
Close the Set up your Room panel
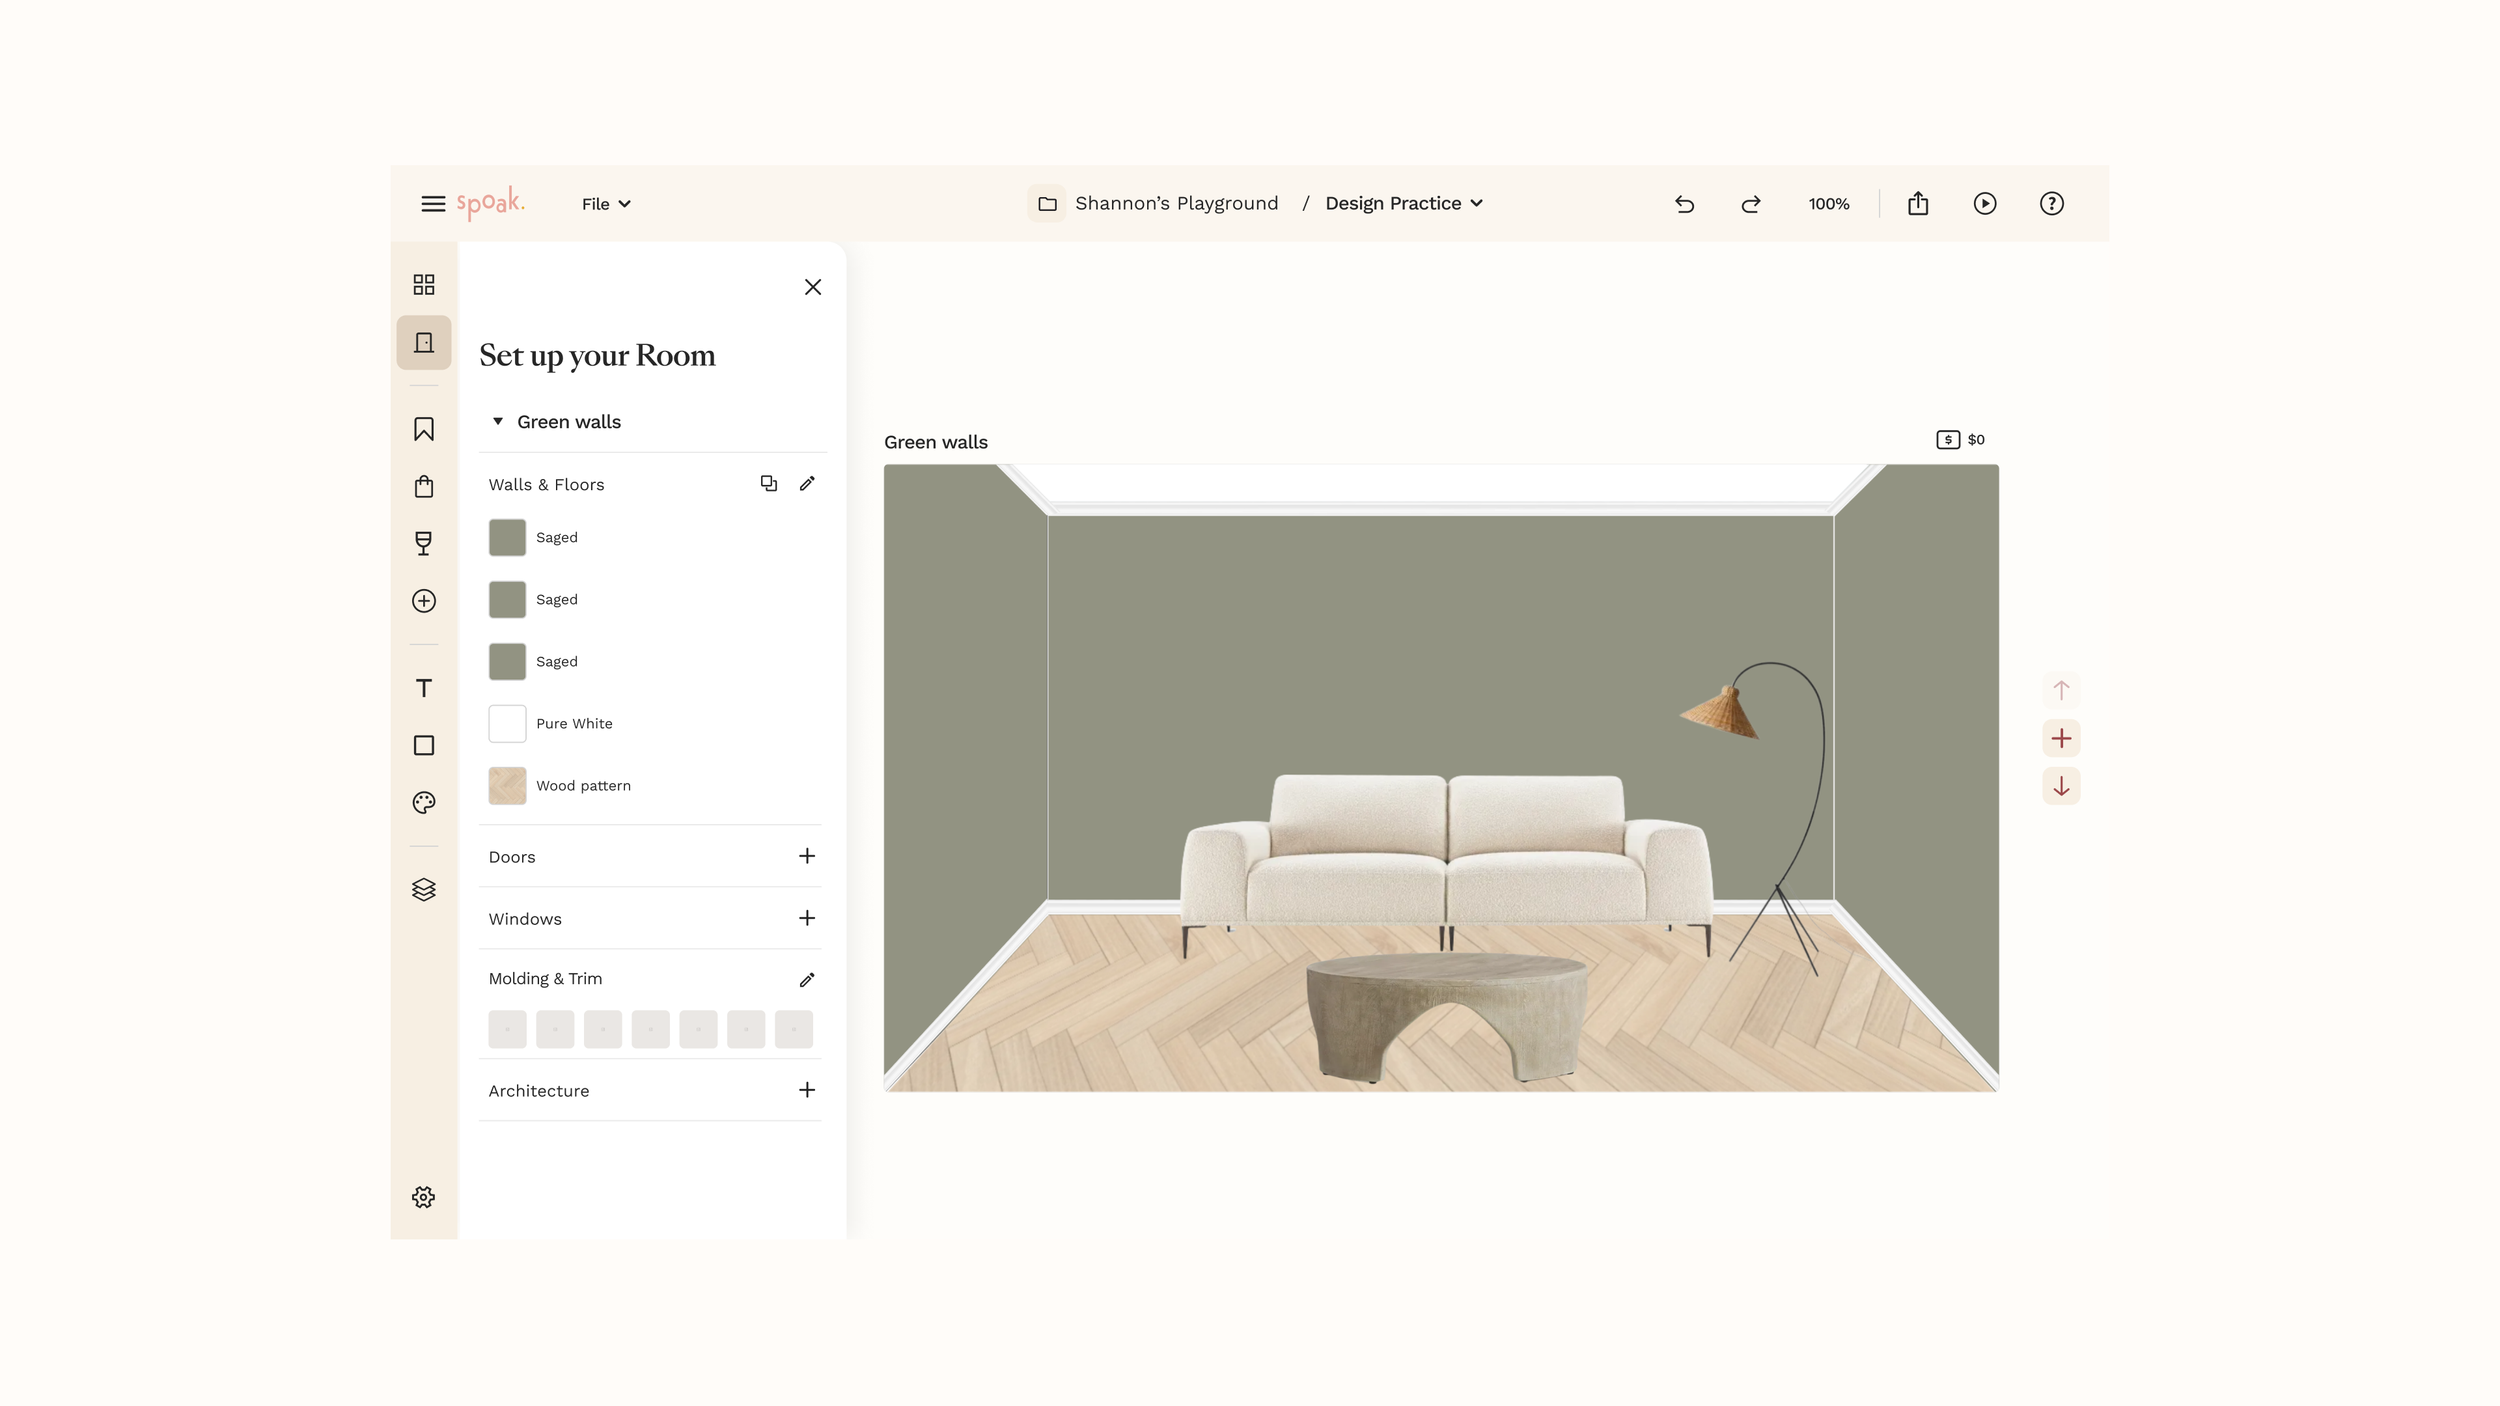pos(813,288)
